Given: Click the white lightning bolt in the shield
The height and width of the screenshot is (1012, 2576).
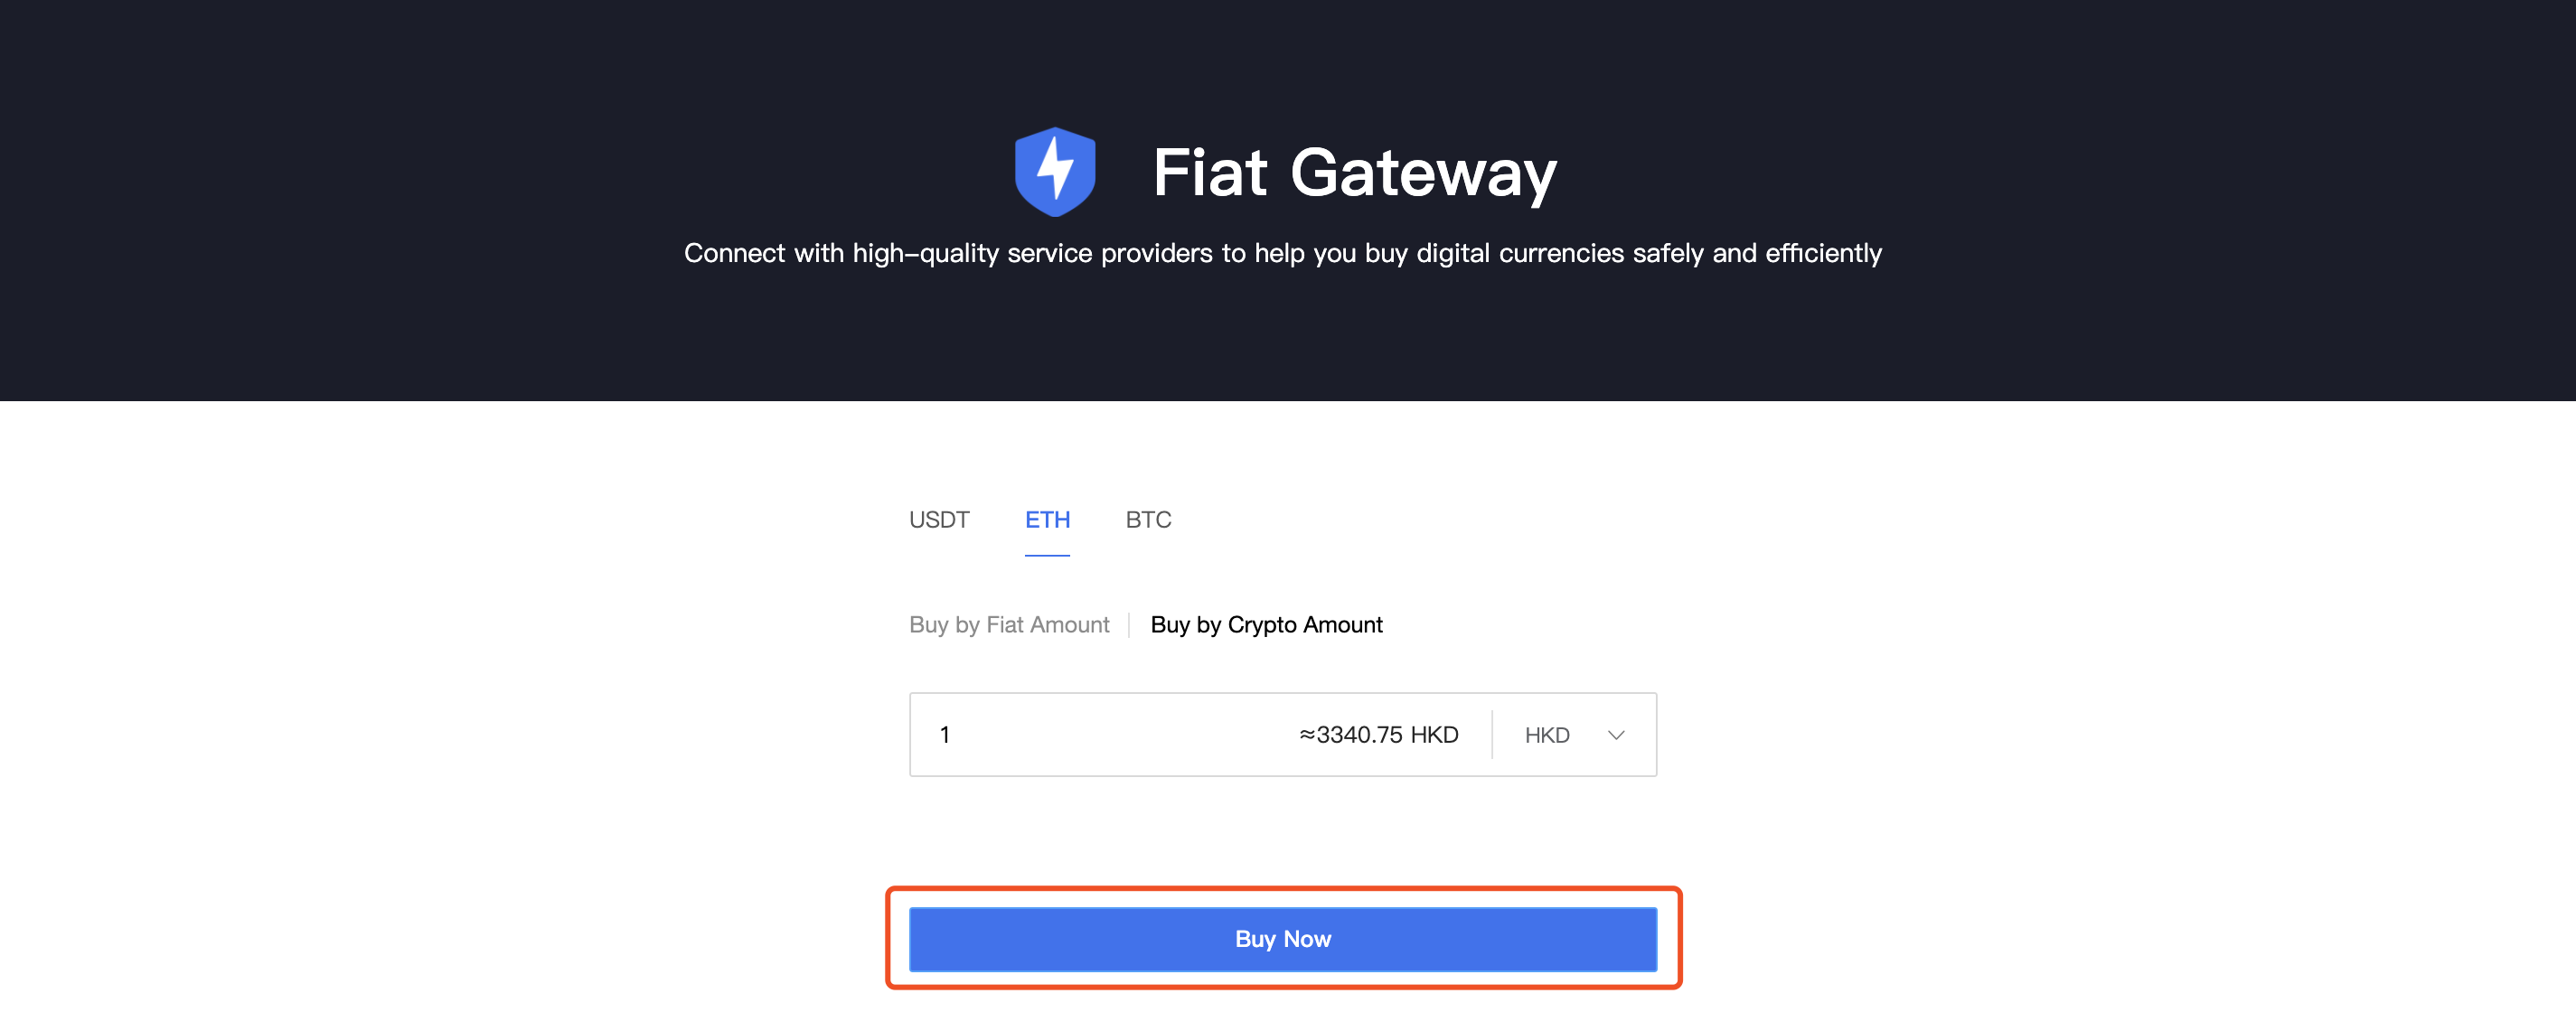Looking at the screenshot, I should (x=1054, y=168).
